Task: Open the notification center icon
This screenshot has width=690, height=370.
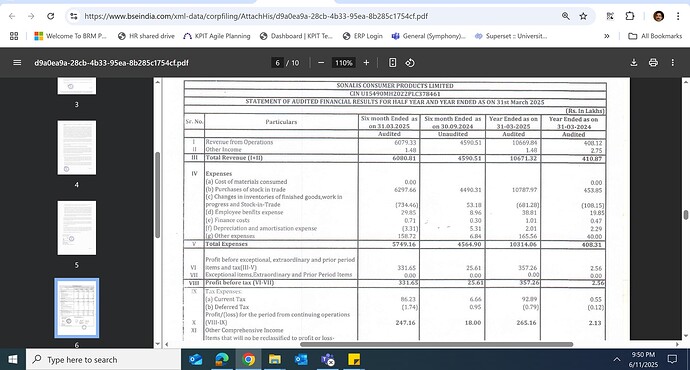Action: coord(672,359)
